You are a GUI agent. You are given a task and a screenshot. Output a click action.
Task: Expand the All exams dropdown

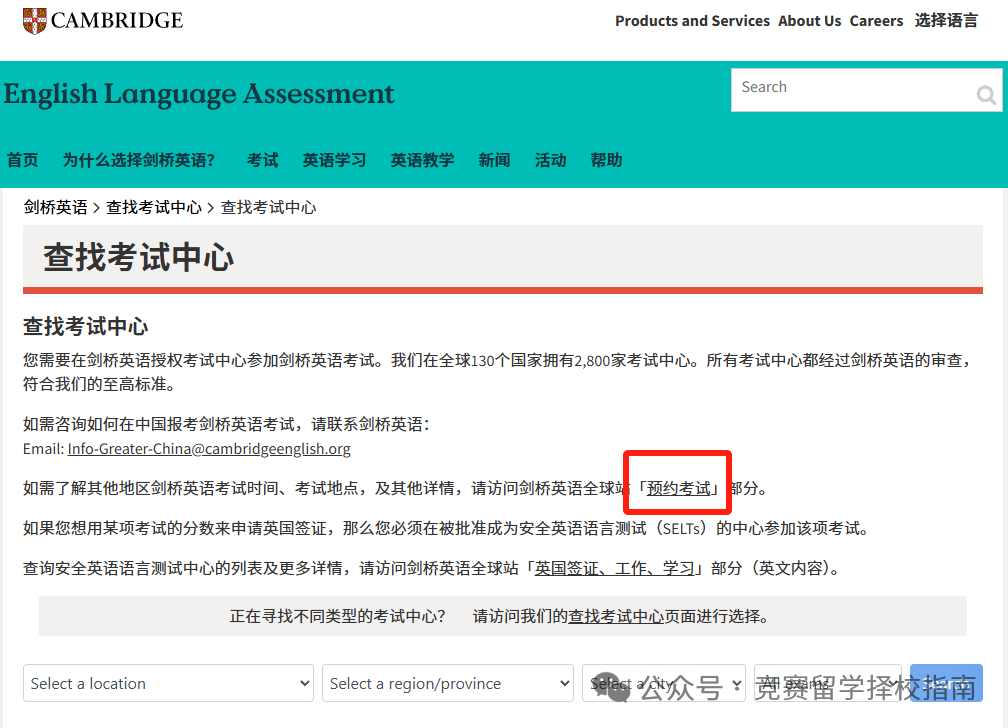[827, 683]
